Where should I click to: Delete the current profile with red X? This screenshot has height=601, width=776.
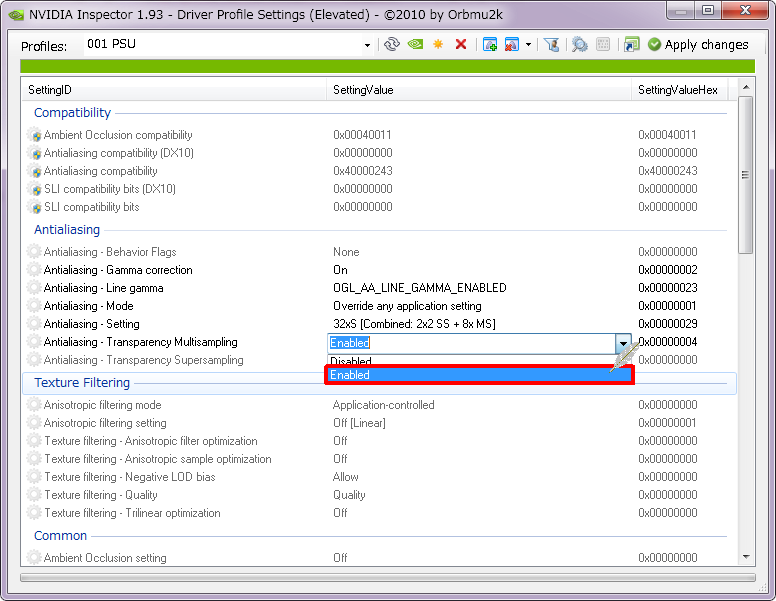click(461, 45)
